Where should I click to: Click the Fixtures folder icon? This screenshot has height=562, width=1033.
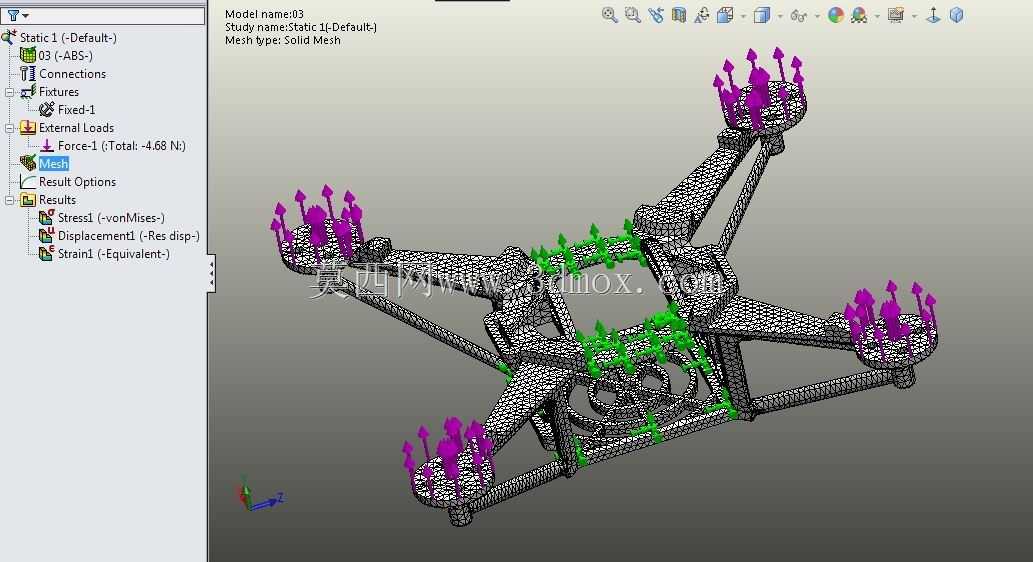point(28,91)
